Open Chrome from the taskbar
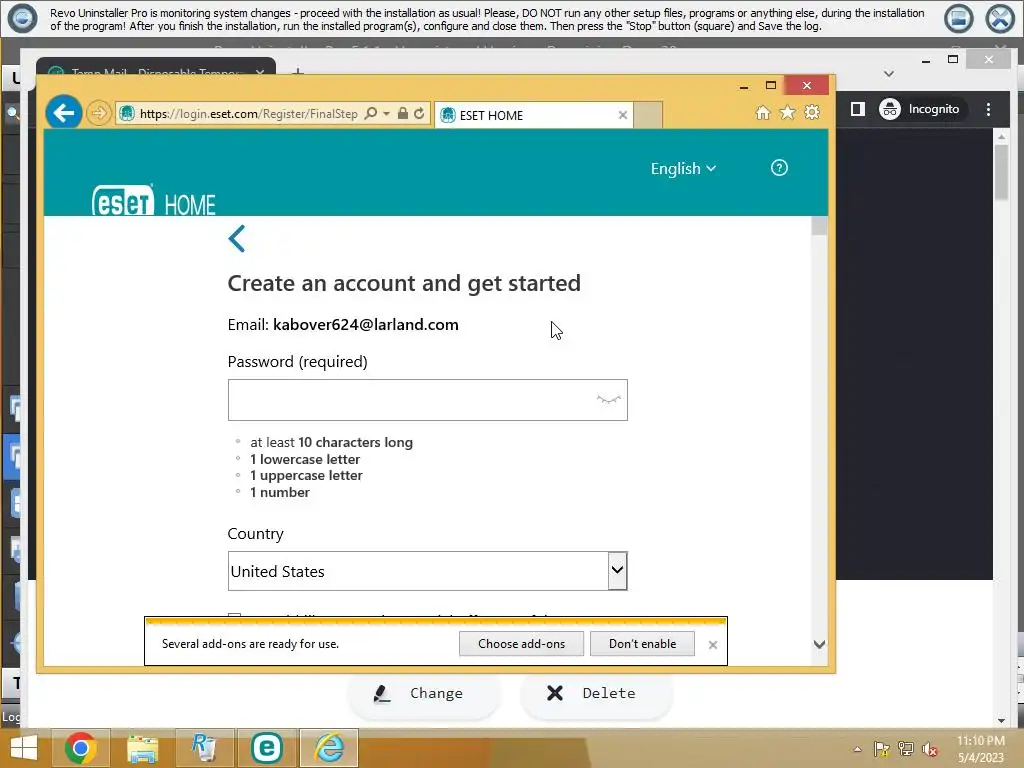 (81, 748)
